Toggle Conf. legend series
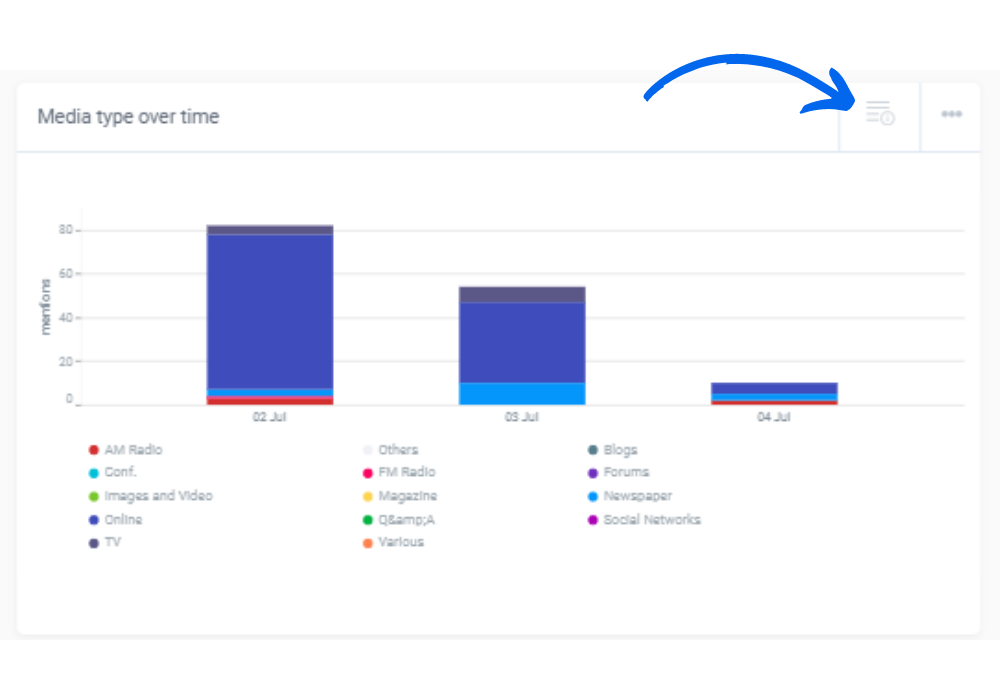This screenshot has height=700, width=1000. (x=112, y=472)
